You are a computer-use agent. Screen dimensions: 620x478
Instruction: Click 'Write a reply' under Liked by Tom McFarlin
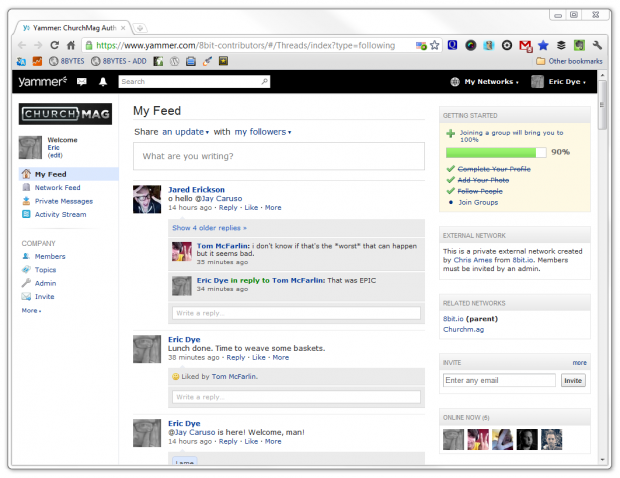point(296,397)
